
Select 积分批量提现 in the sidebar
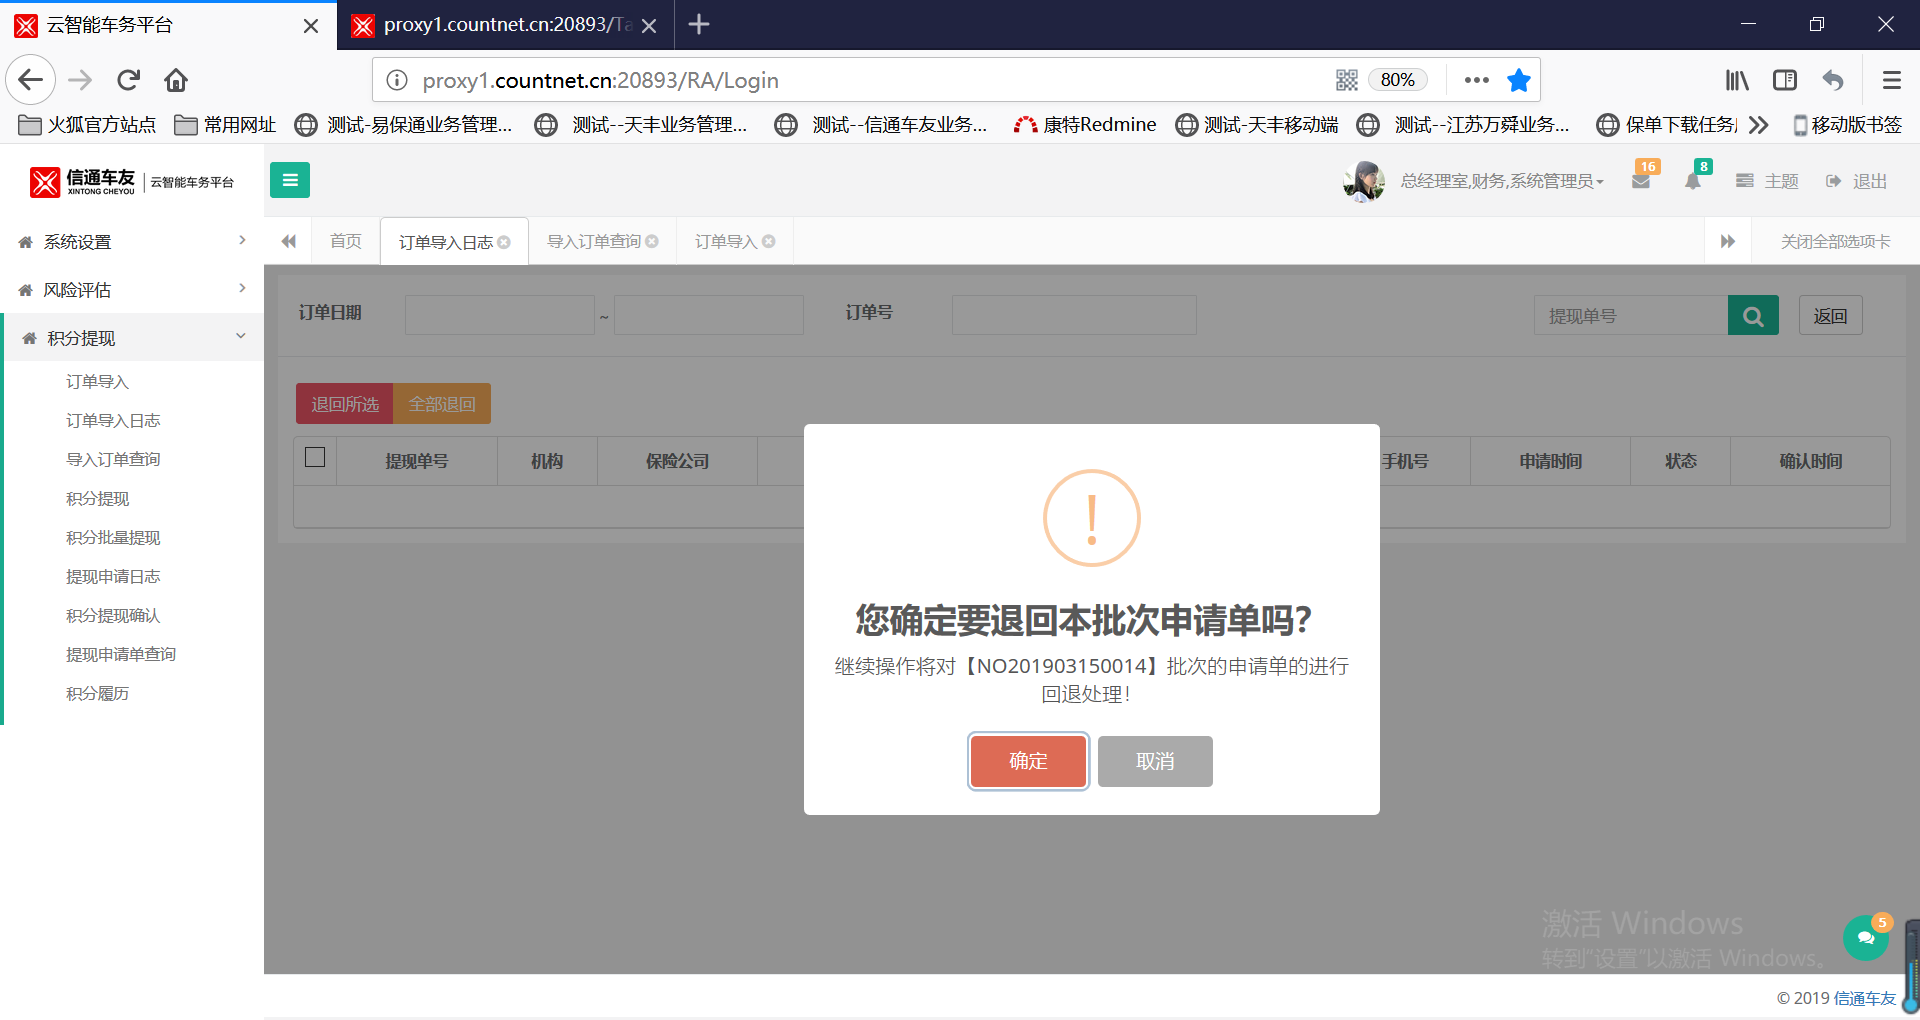pos(113,538)
